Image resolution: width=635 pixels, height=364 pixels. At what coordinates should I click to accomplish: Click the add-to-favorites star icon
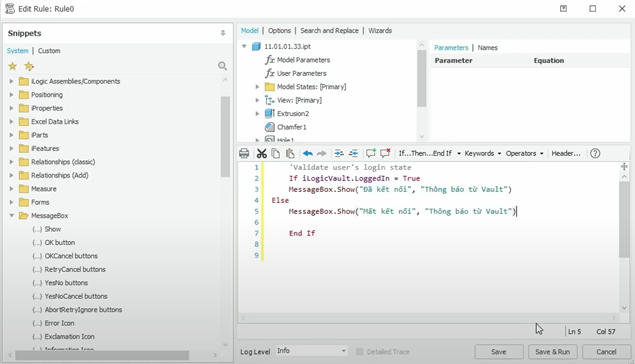29,66
